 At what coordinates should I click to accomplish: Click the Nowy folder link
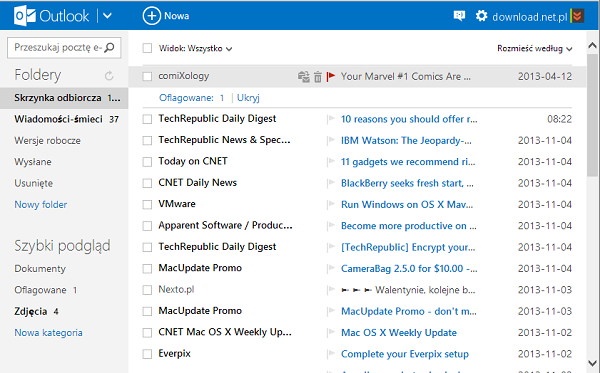pyautogui.click(x=41, y=205)
